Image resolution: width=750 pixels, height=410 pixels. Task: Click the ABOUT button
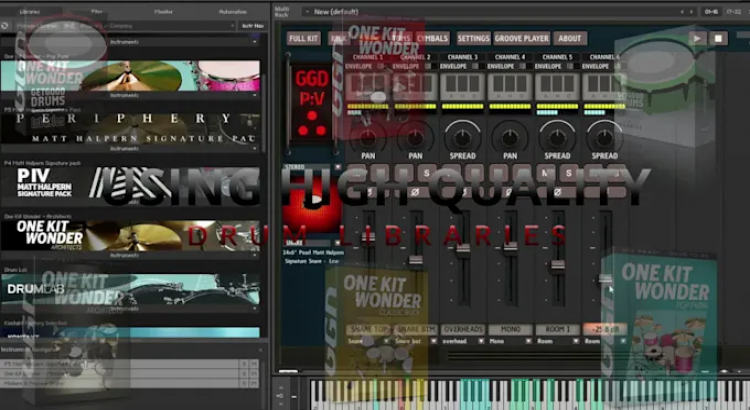pyautogui.click(x=569, y=38)
